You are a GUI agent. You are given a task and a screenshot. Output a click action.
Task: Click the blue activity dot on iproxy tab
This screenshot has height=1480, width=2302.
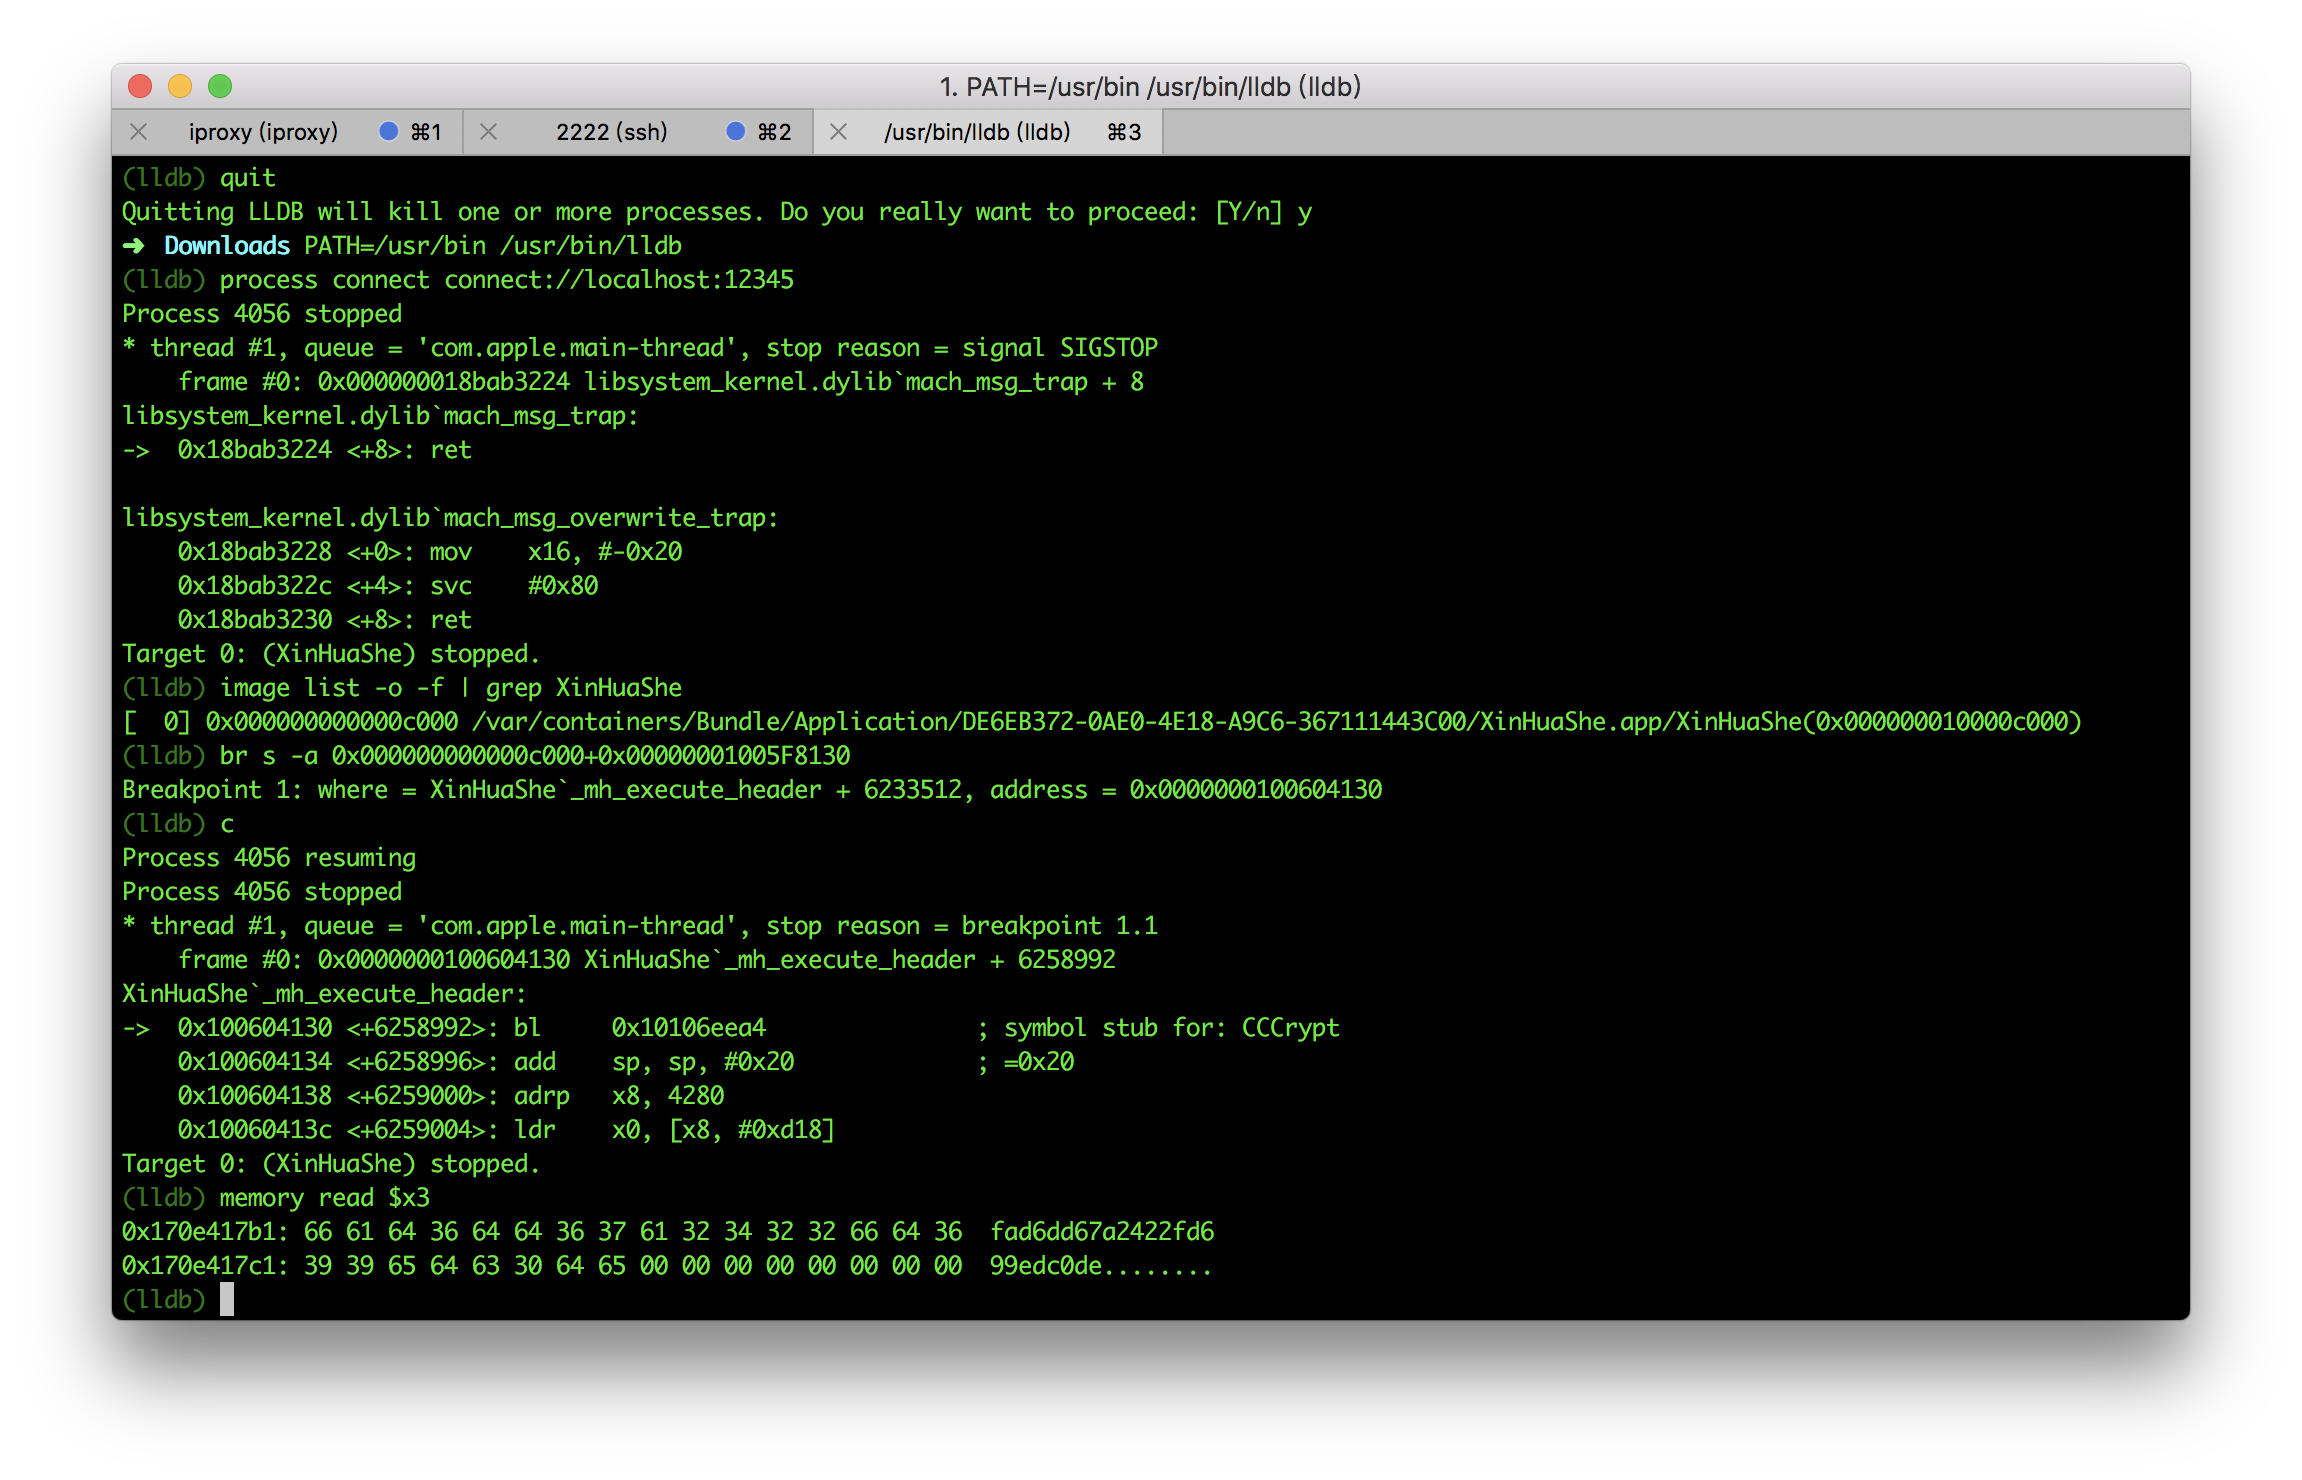coord(389,132)
